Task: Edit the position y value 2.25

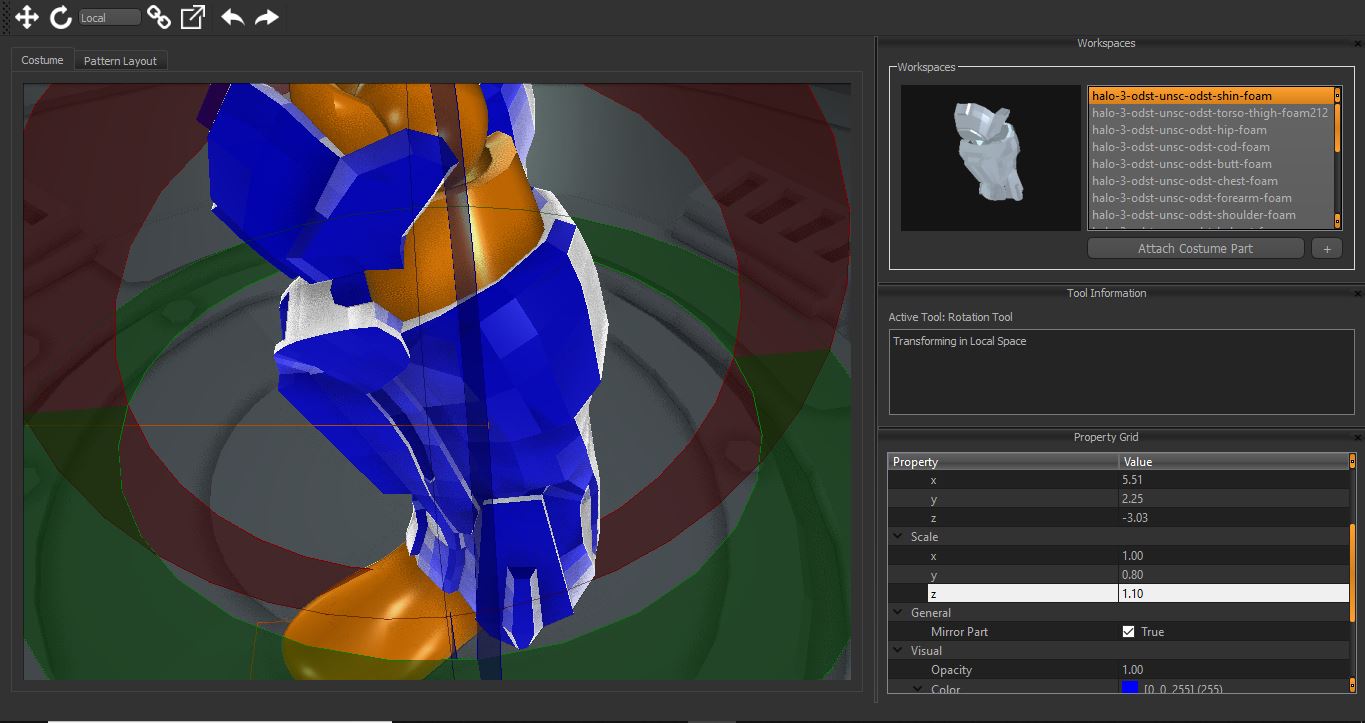Action: coord(1233,499)
